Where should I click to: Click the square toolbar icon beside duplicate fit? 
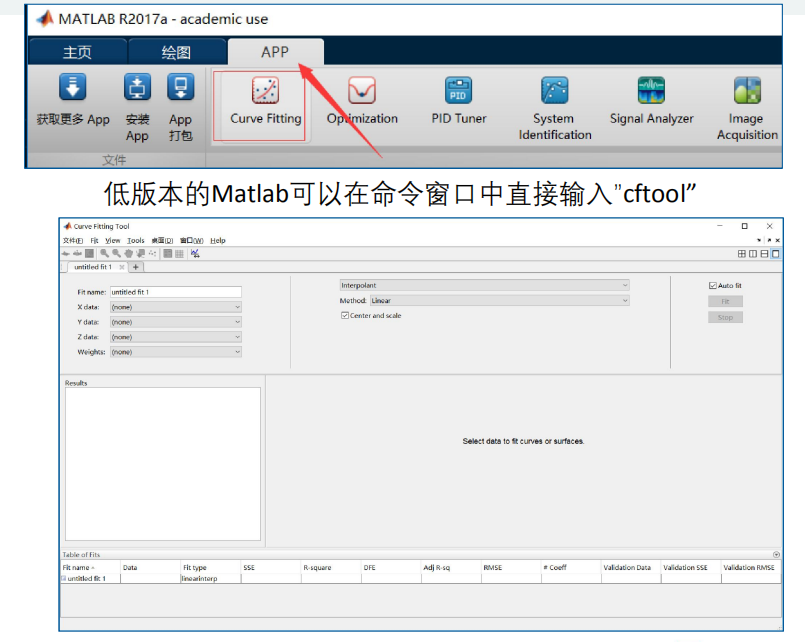pos(89,254)
